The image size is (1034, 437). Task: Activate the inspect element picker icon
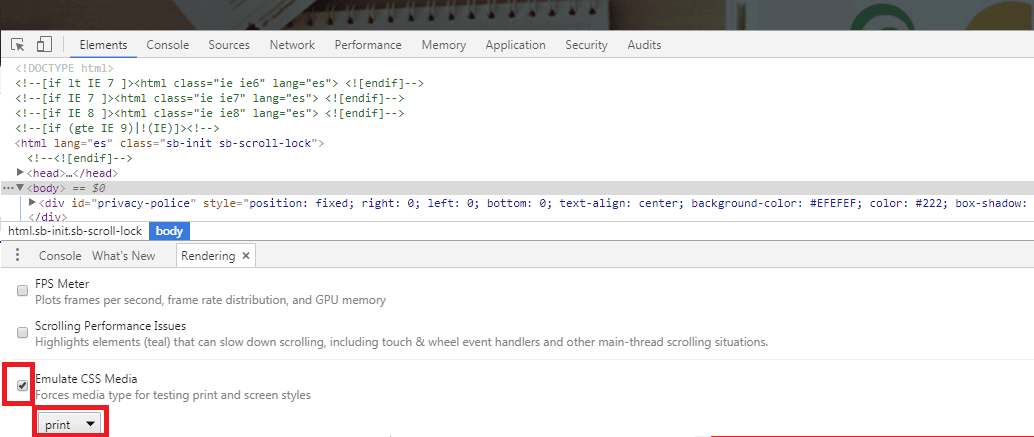pyautogui.click(x=18, y=45)
